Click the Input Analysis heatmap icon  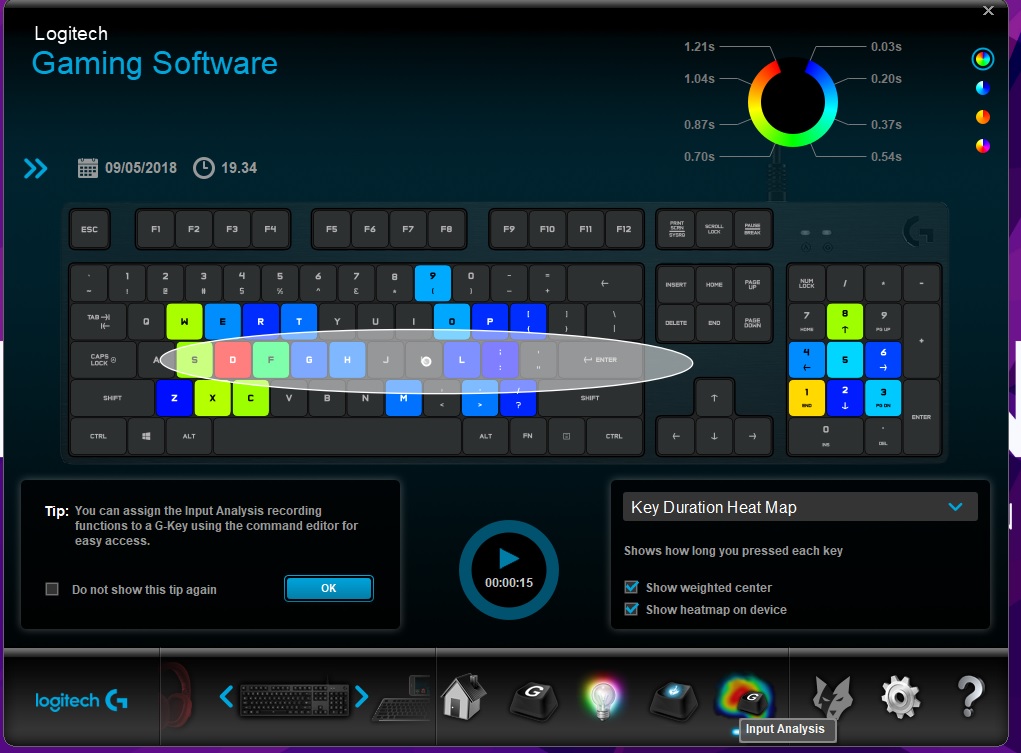pos(745,695)
